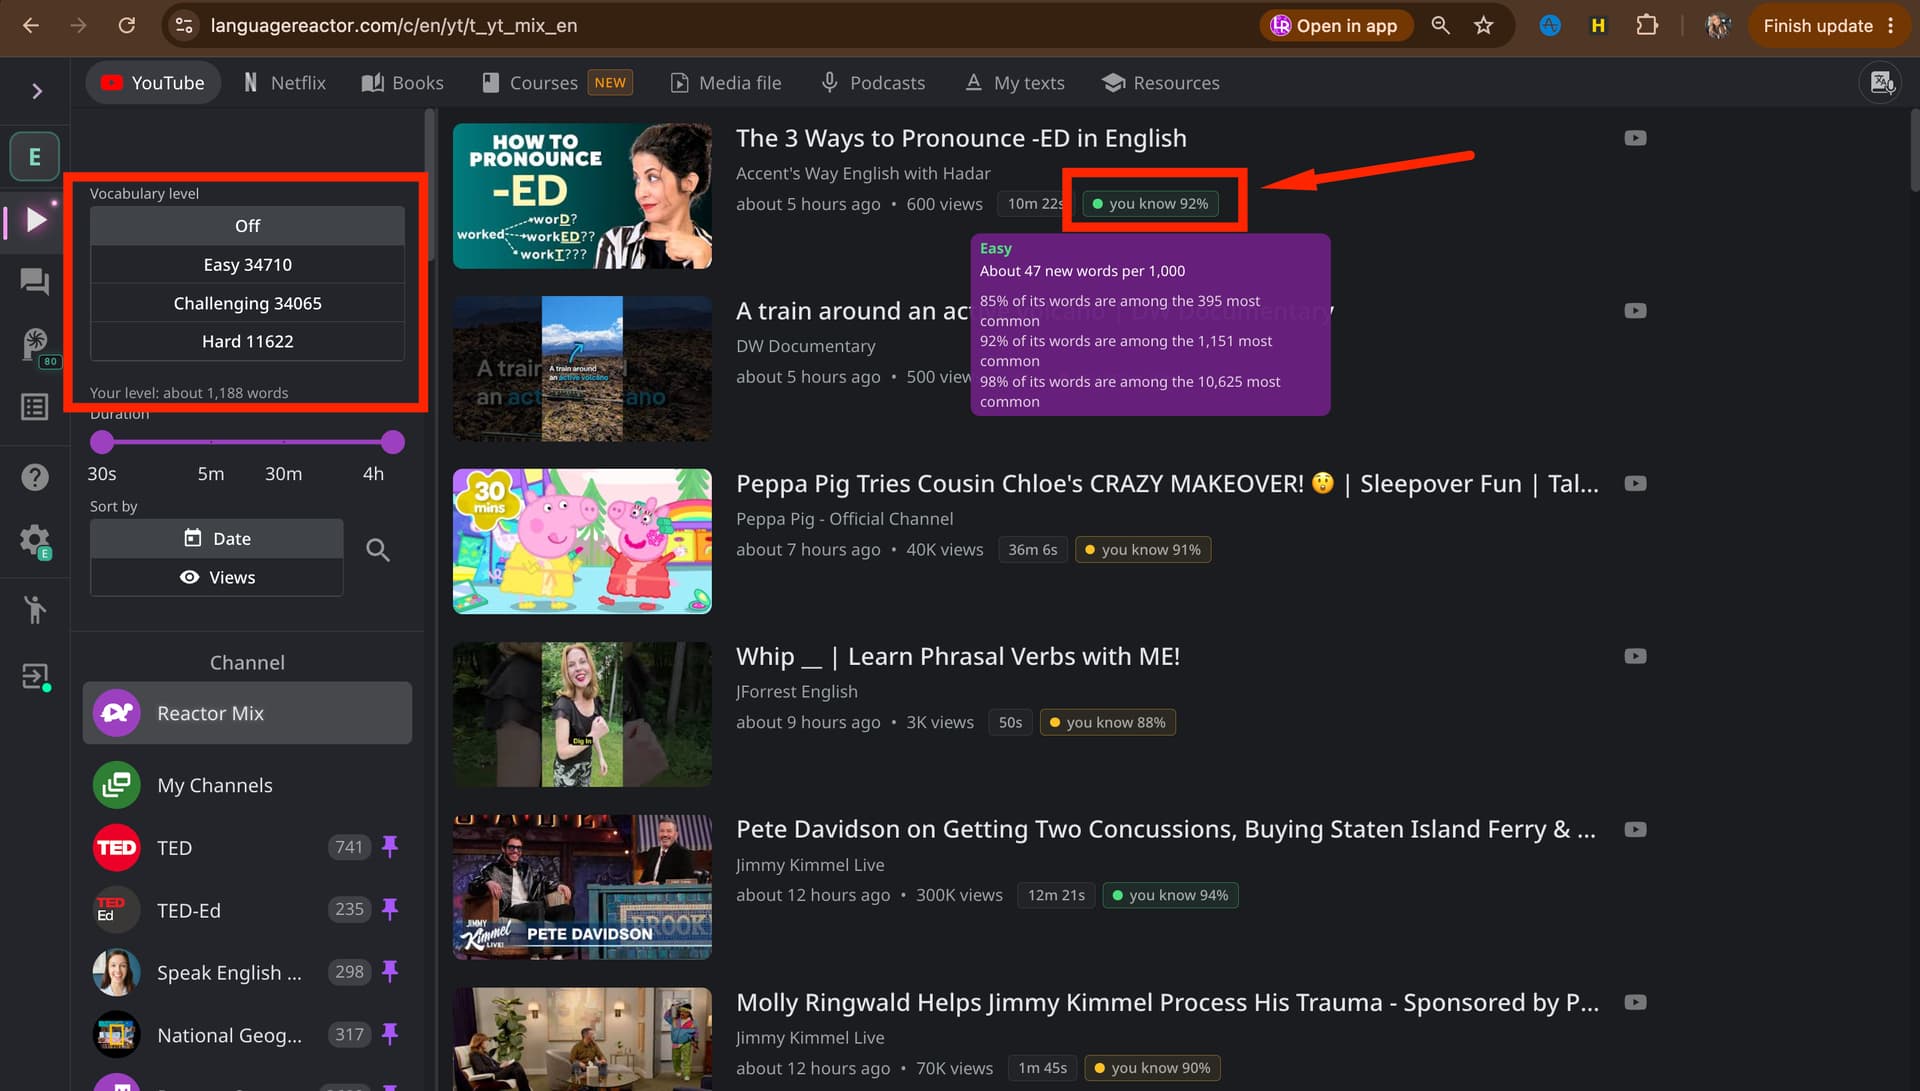Viewport: 1920px width, 1091px height.
Task: Open the settings gear in sidebar
Action: click(35, 541)
